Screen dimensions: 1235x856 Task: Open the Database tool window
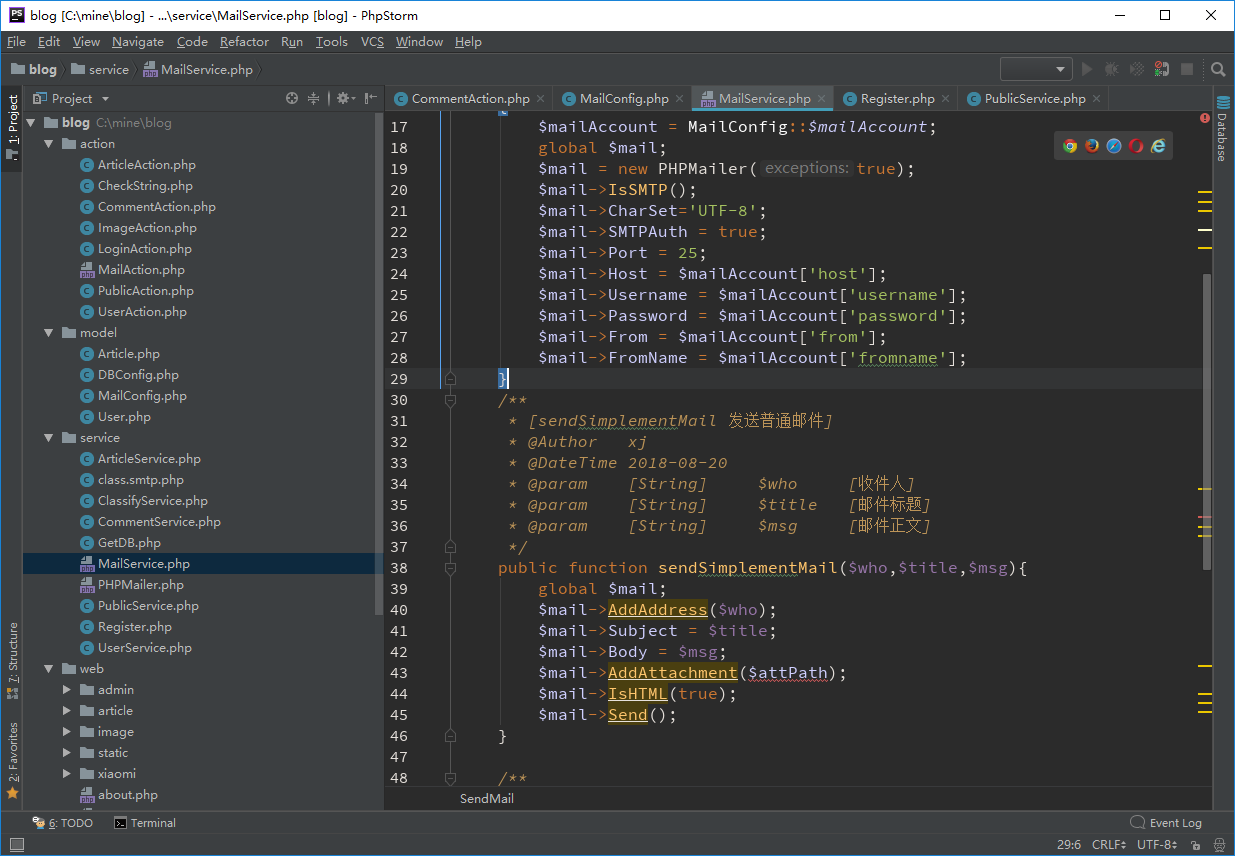[1222, 128]
